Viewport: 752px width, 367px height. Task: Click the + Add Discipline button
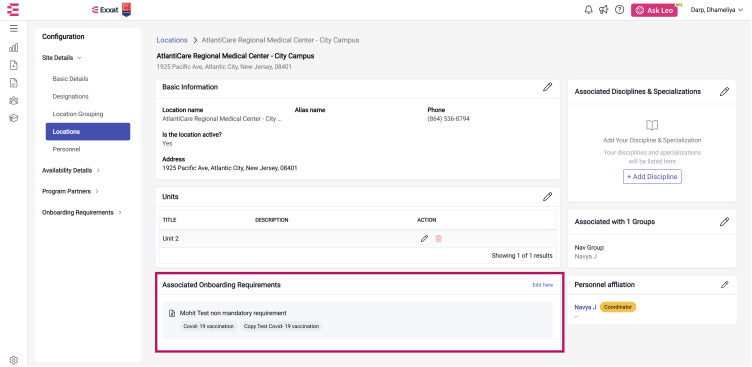(652, 177)
